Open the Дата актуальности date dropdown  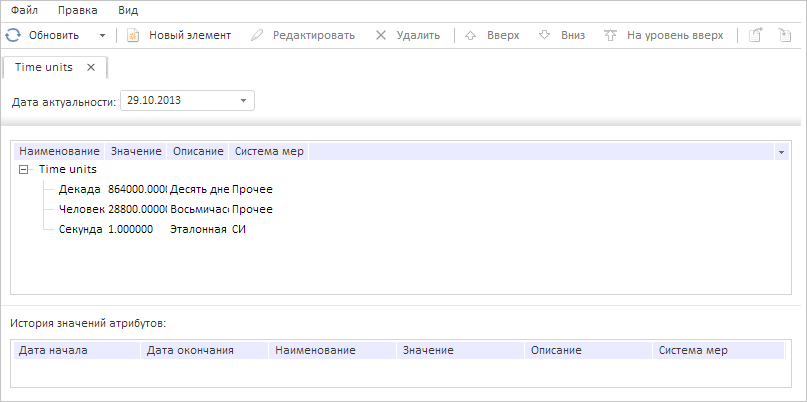tap(243, 100)
